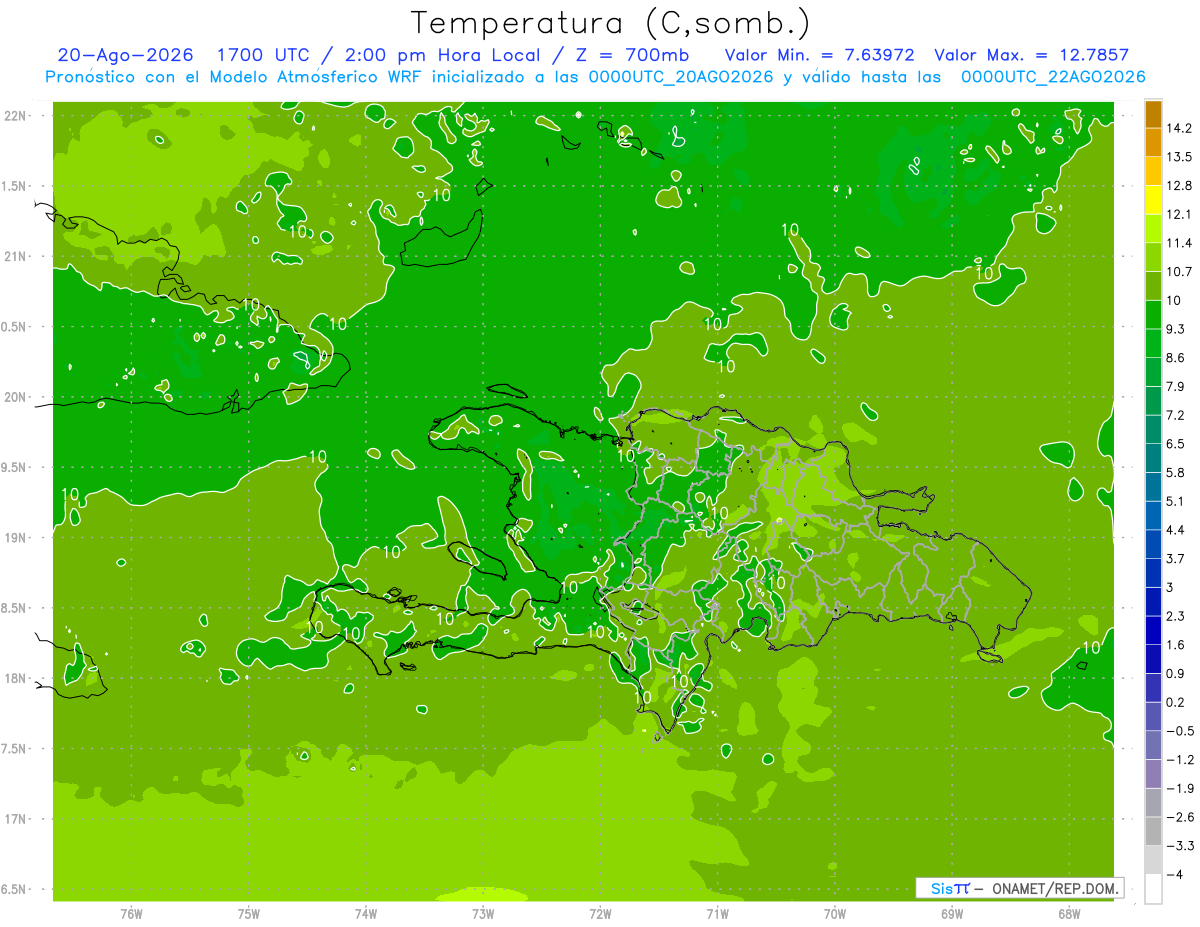Click the '21N' latitude axis label

coord(17,257)
